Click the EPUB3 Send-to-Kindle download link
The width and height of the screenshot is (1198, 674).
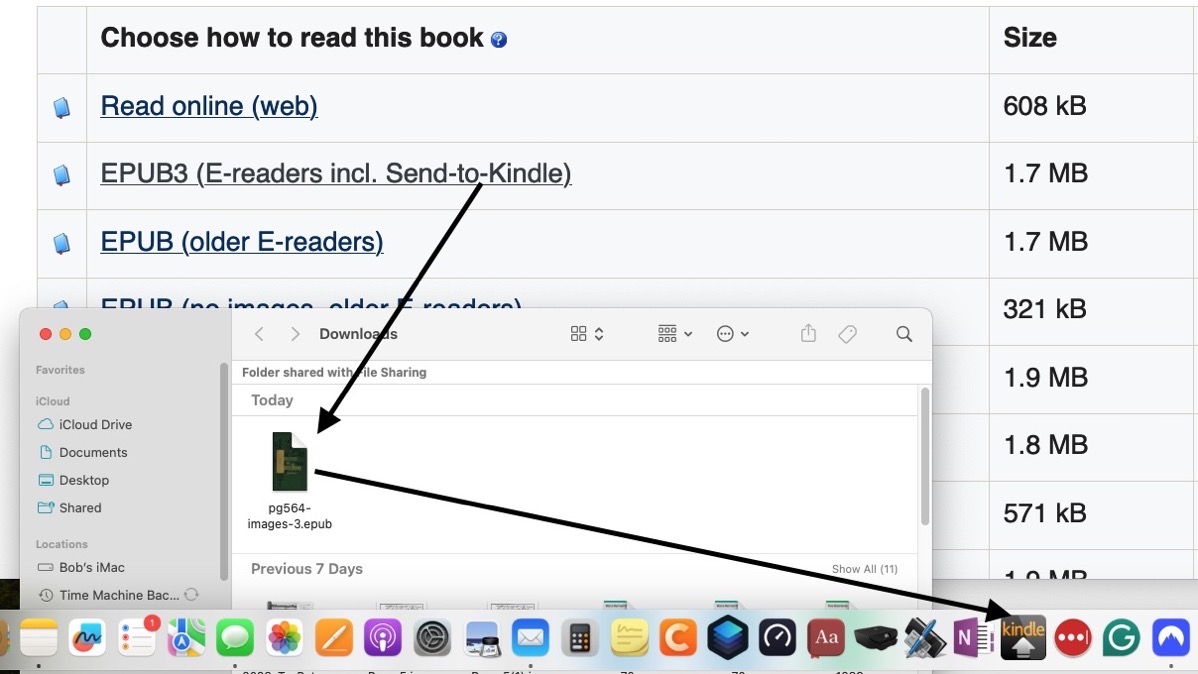pos(335,174)
